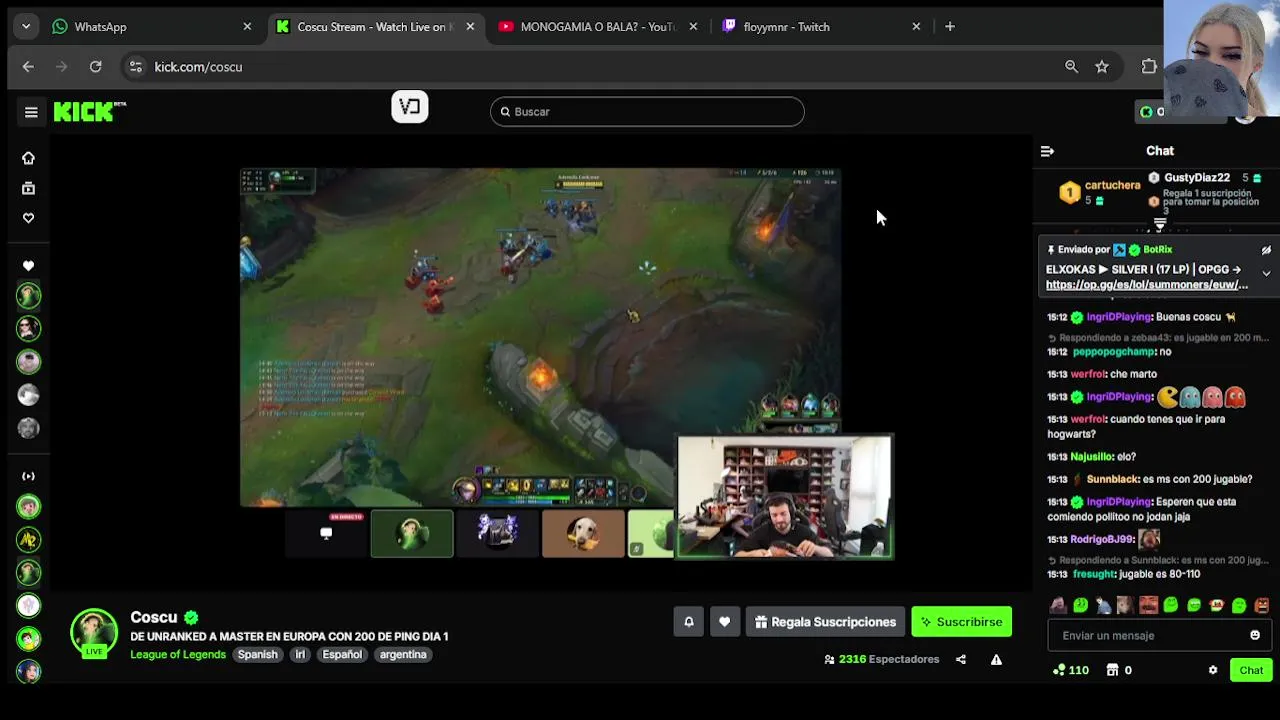Click the 110 channel points icon
The height and width of the screenshot is (720, 1280).
[x=1070, y=670]
